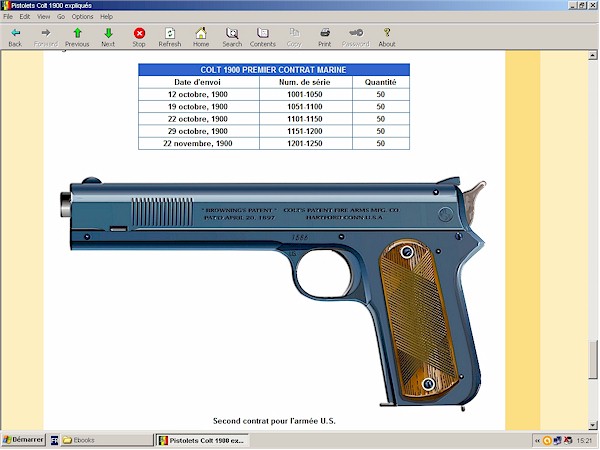Click cell 22 octobre, 1900

(198, 119)
